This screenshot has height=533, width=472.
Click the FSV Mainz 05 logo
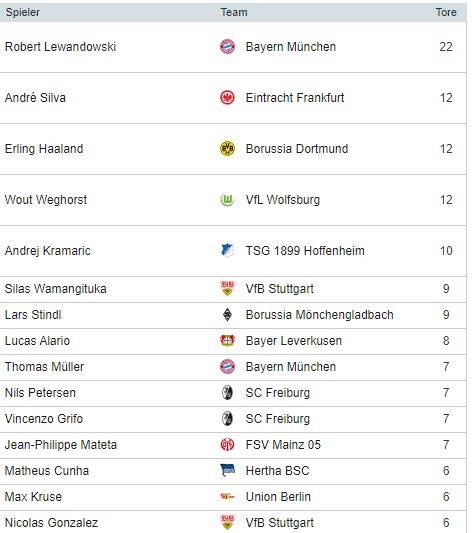coord(227,445)
